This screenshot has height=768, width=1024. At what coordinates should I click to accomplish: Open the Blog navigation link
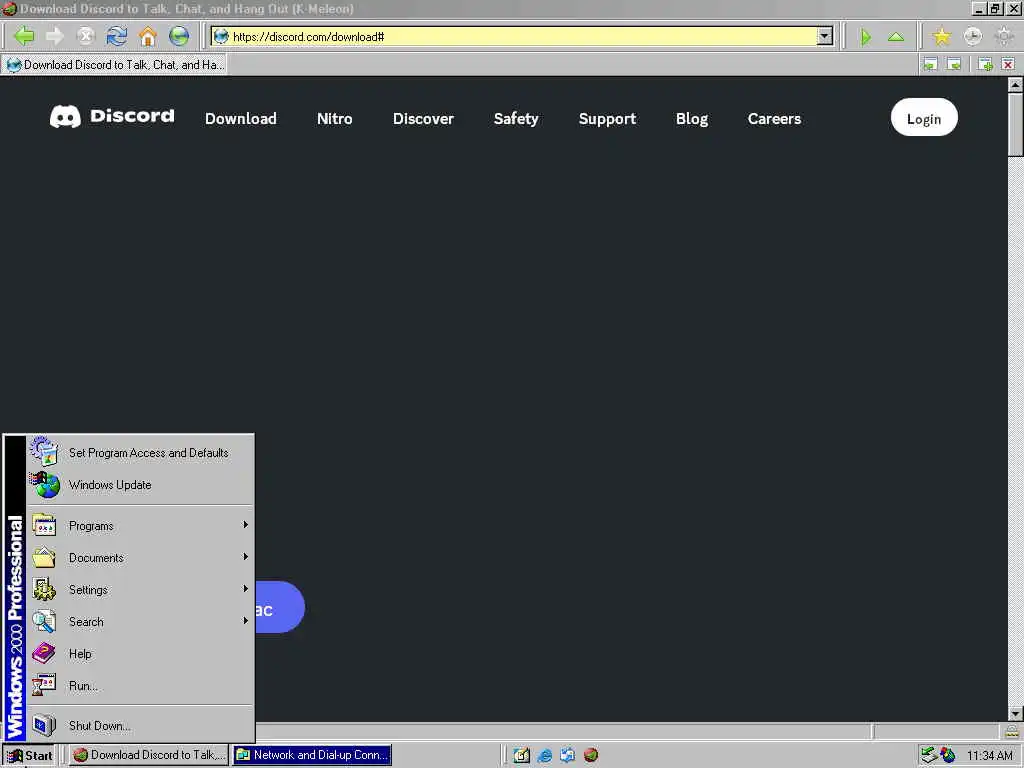pyautogui.click(x=692, y=118)
